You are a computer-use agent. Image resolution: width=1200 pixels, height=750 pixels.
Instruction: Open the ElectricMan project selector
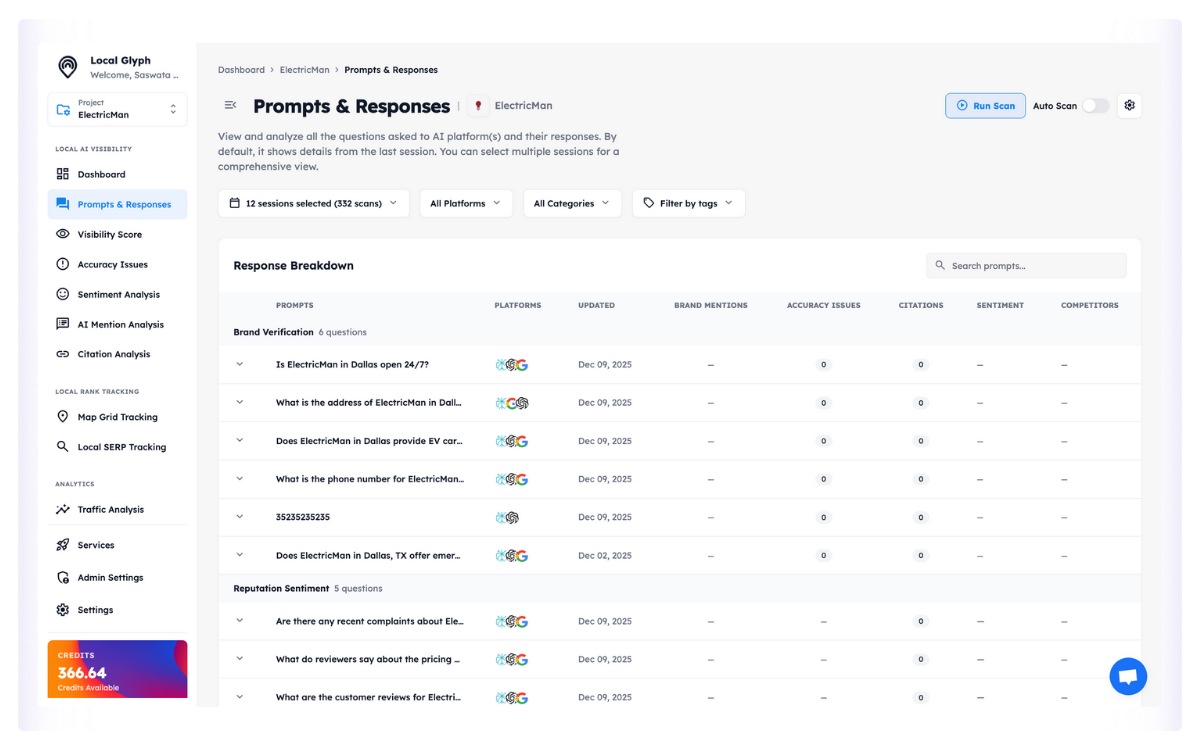(117, 109)
